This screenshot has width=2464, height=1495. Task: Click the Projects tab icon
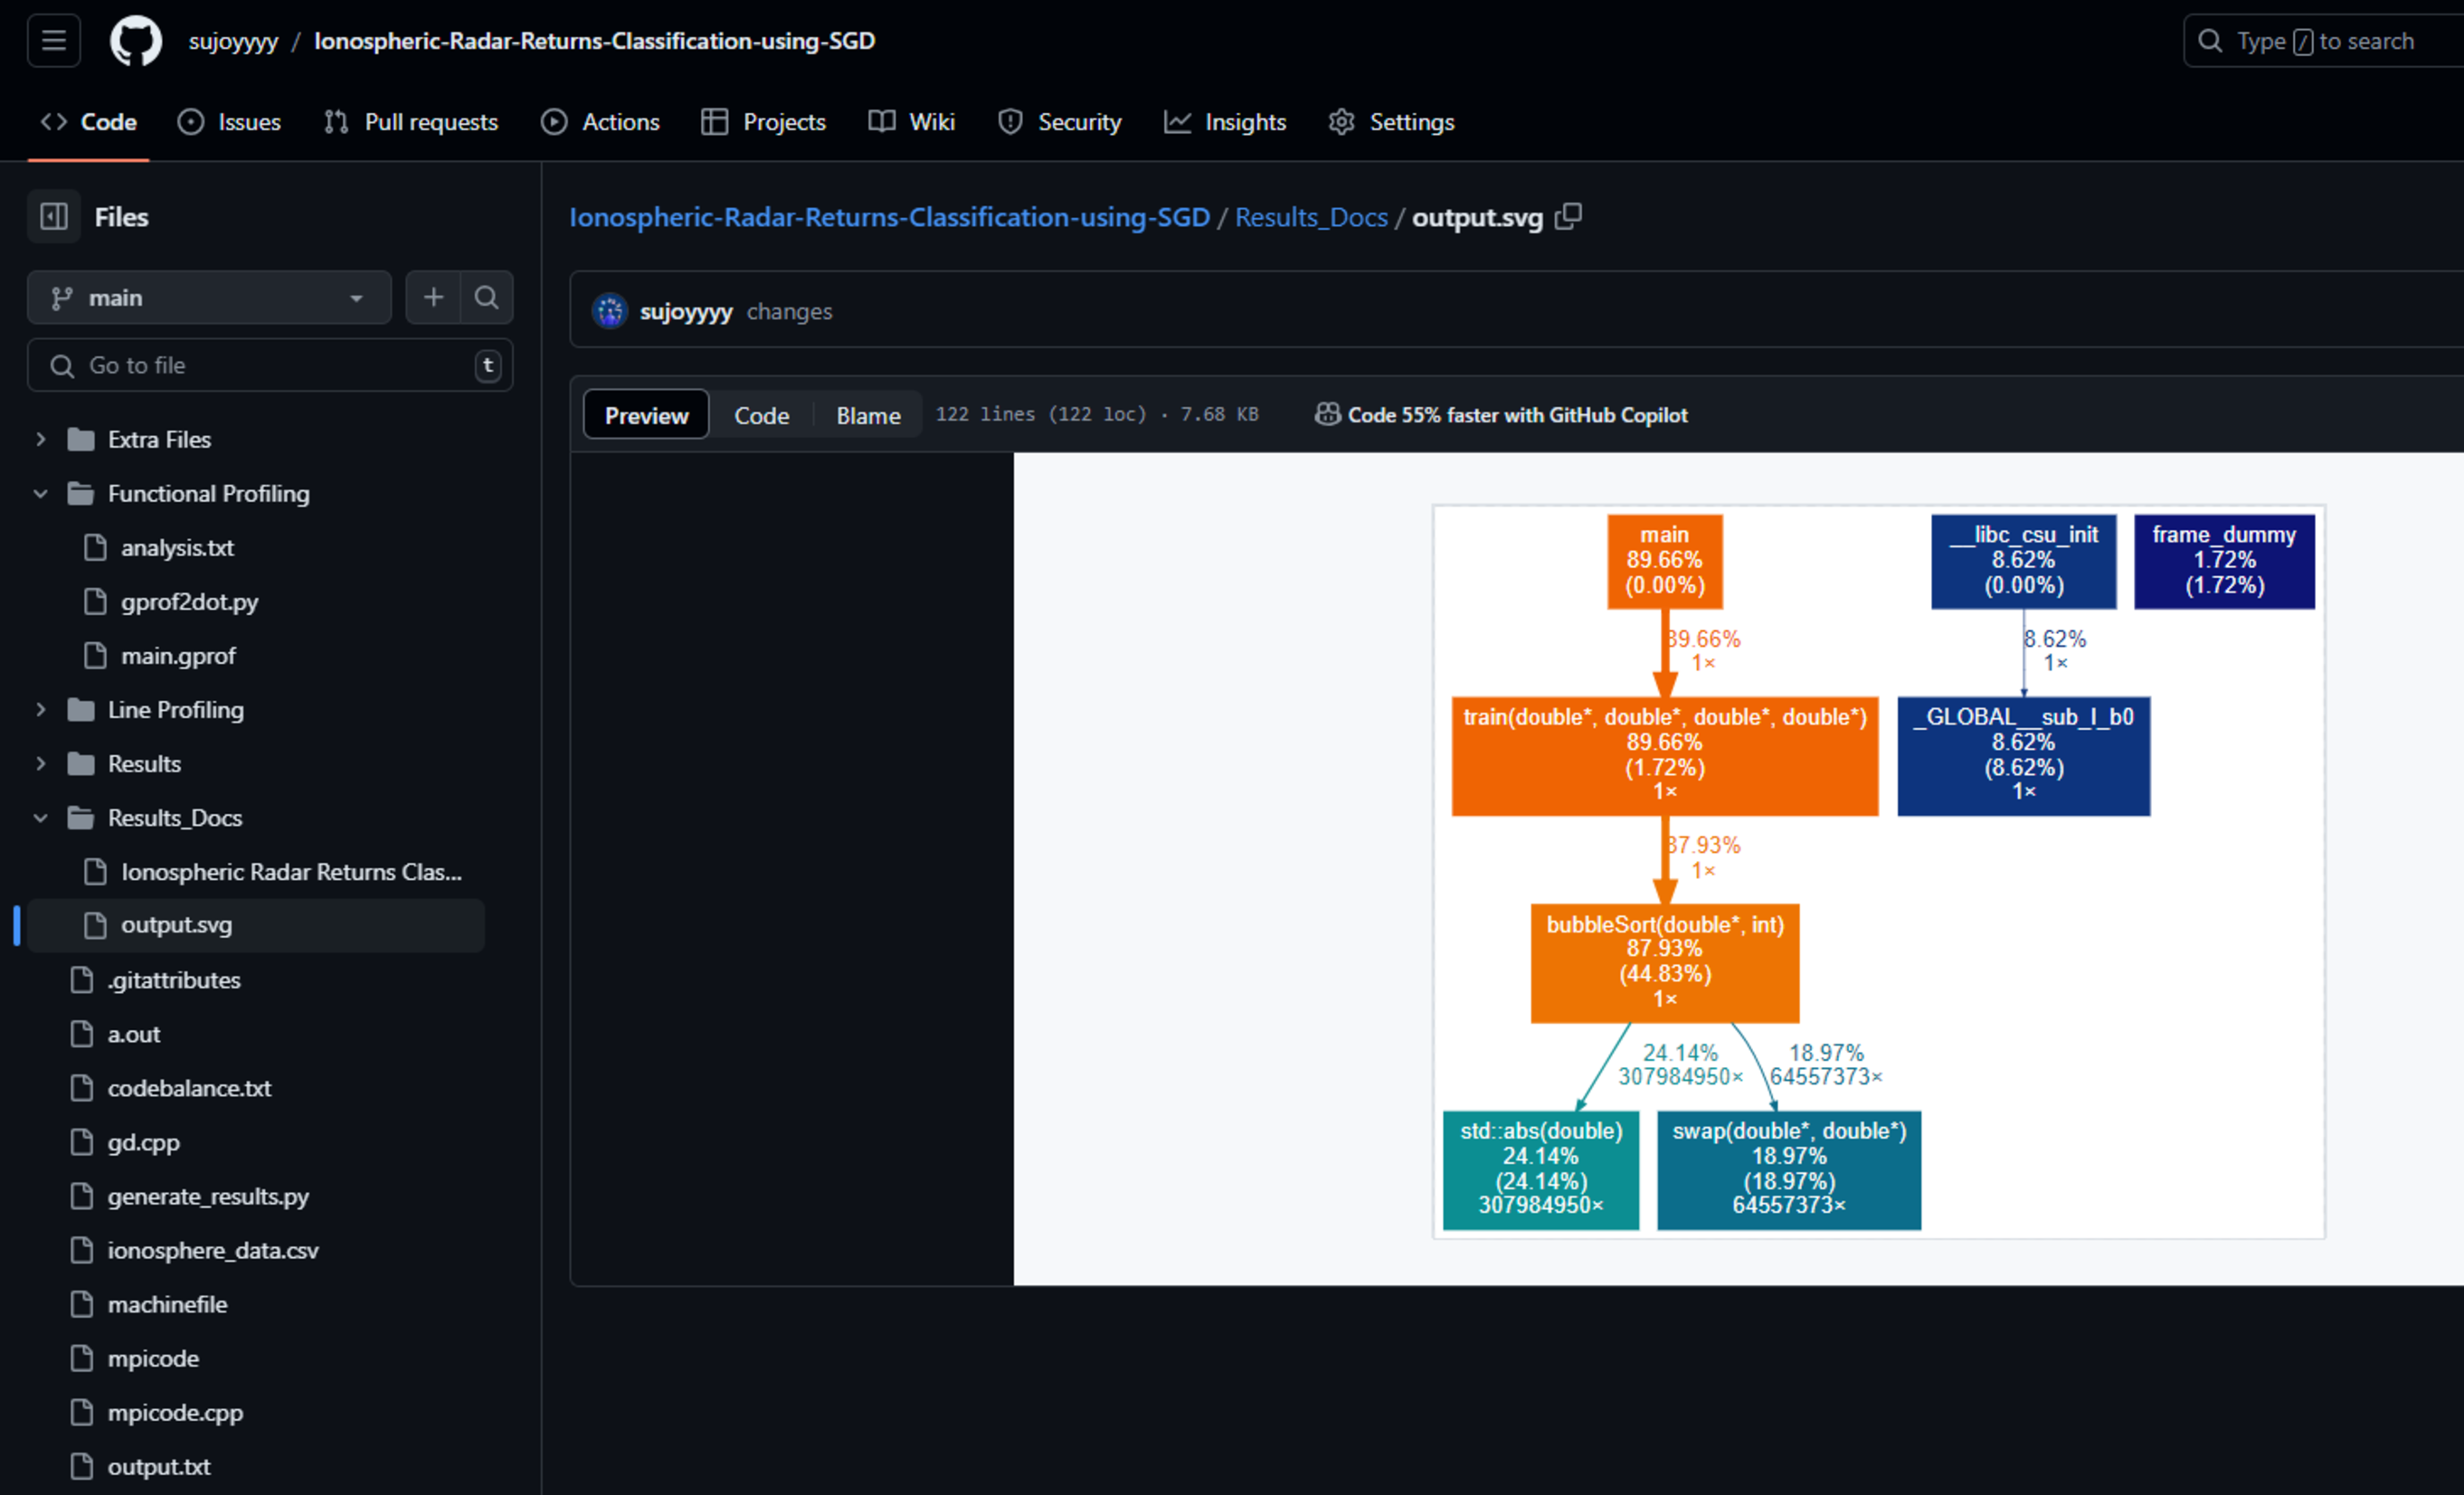716,121
